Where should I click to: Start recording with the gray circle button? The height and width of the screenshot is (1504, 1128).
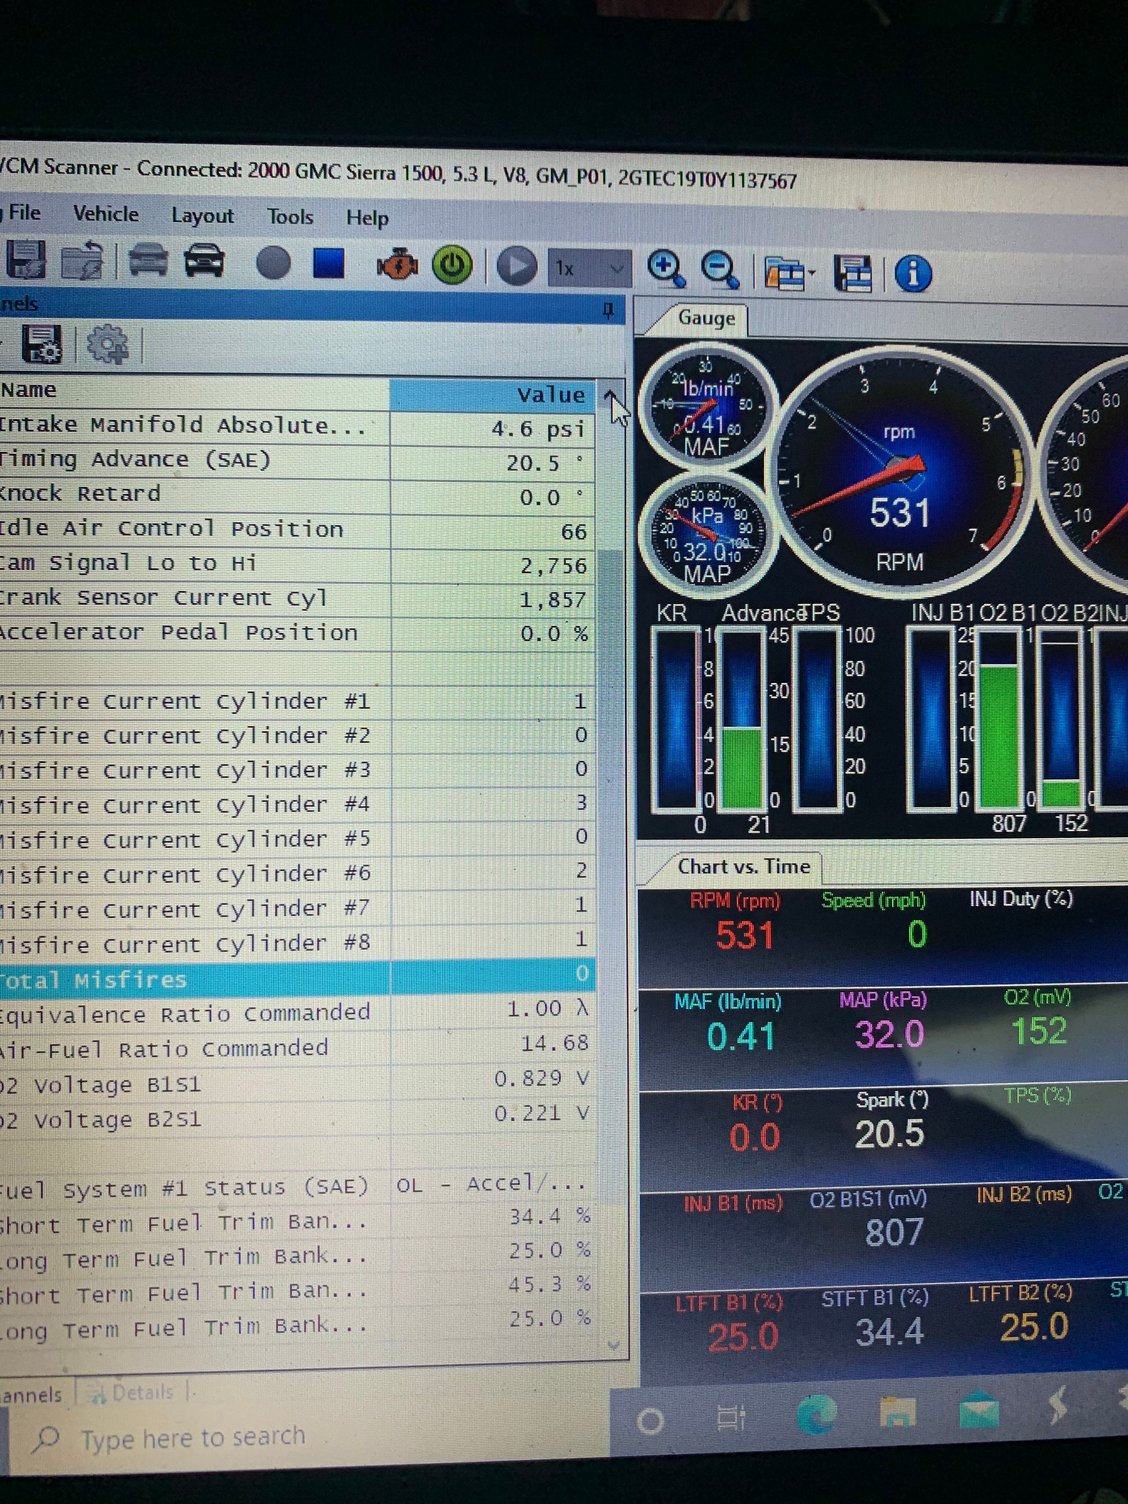(x=273, y=263)
